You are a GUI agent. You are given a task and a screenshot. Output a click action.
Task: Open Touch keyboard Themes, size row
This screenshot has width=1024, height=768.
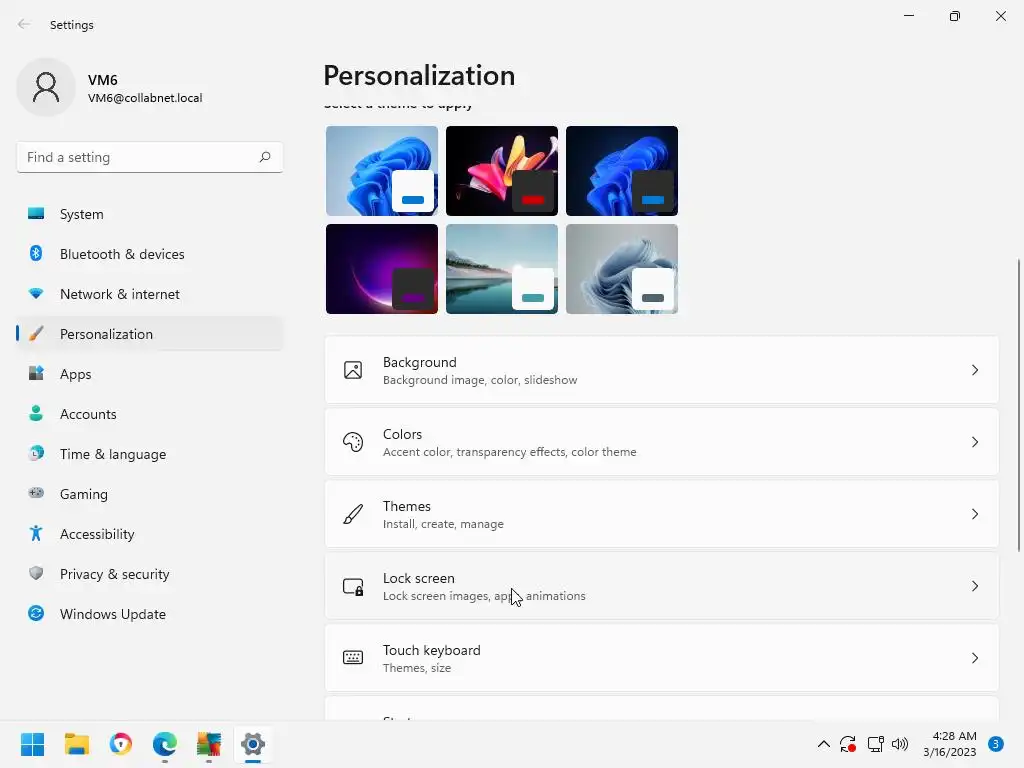coord(662,658)
